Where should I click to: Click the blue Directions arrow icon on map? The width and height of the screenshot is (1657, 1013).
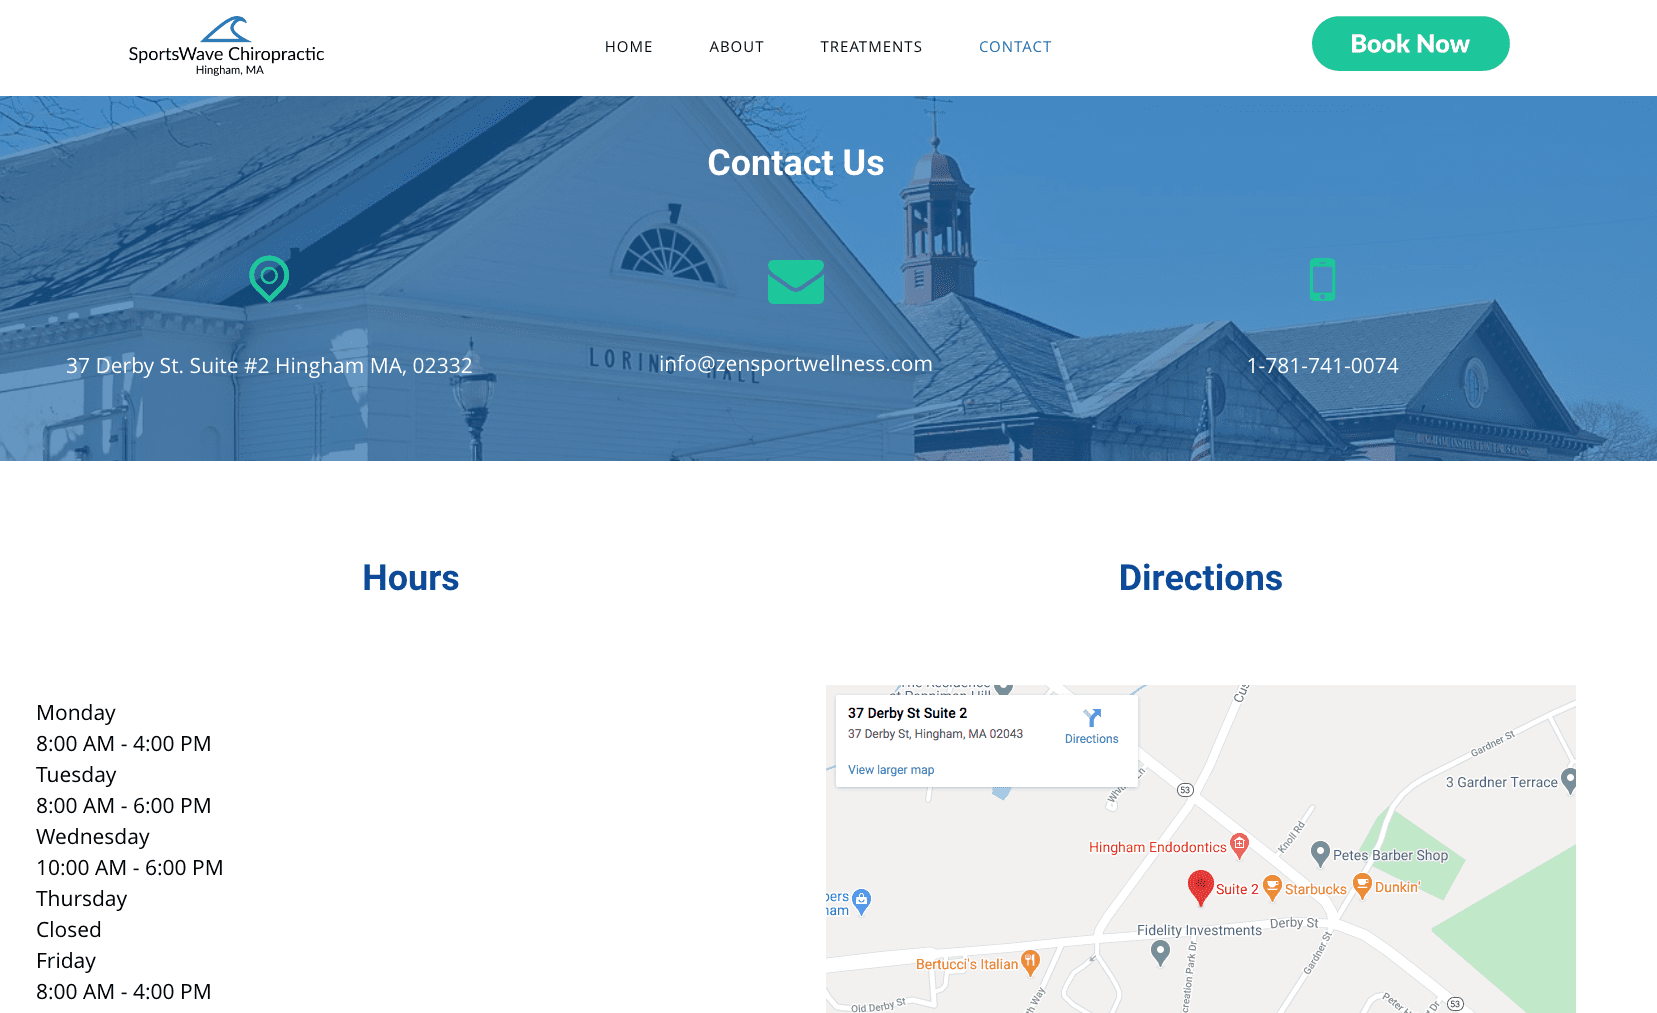tap(1091, 718)
